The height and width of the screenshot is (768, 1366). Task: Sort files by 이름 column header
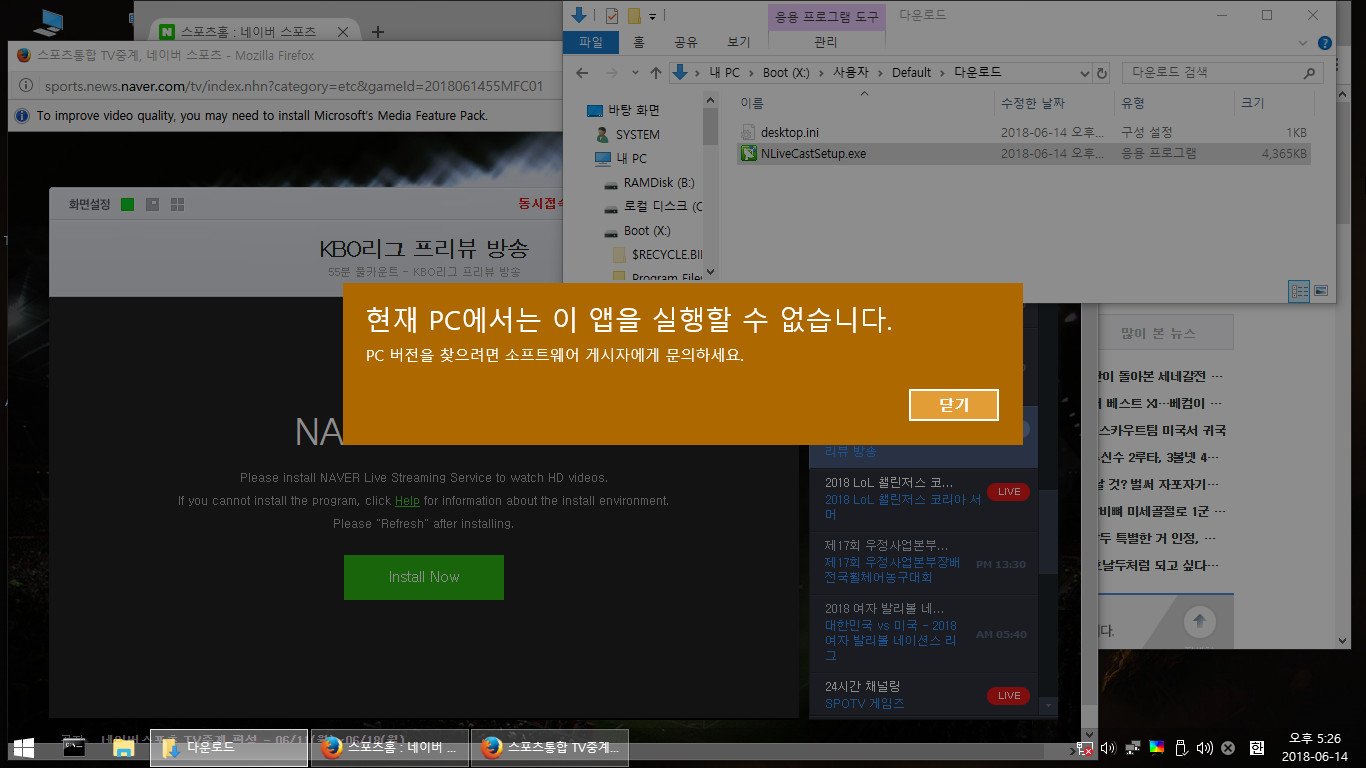tap(864, 103)
